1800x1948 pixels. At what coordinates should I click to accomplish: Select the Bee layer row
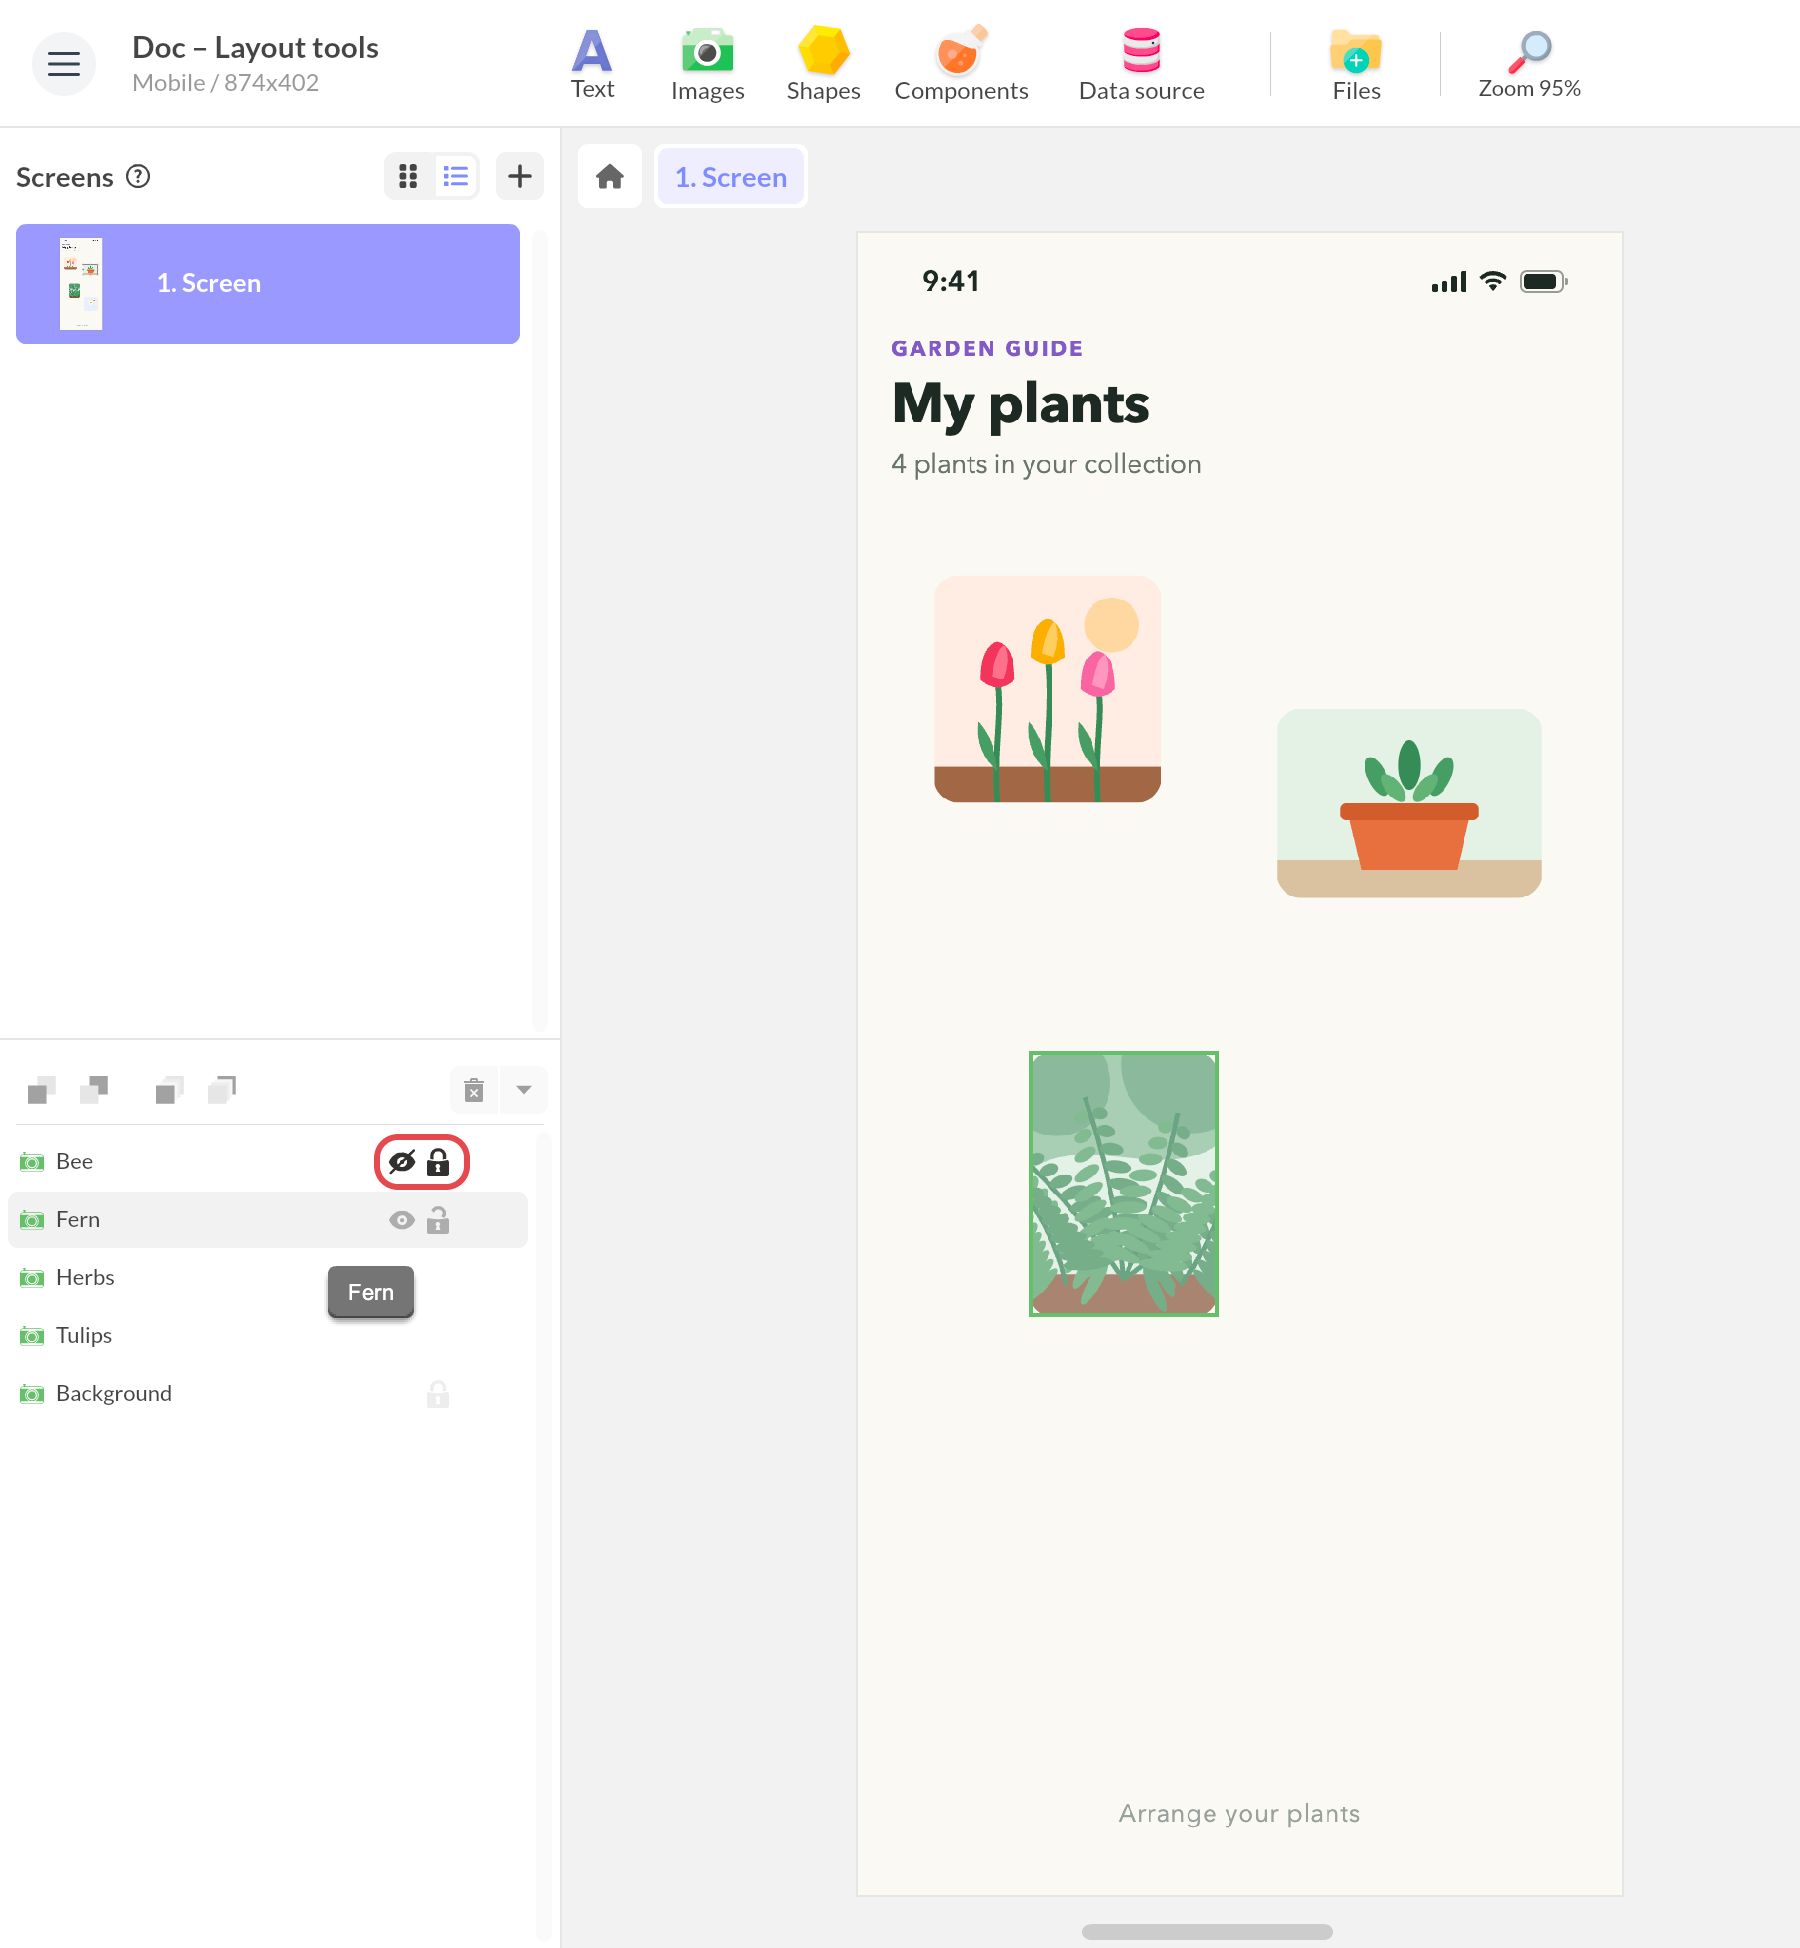click(x=268, y=1162)
